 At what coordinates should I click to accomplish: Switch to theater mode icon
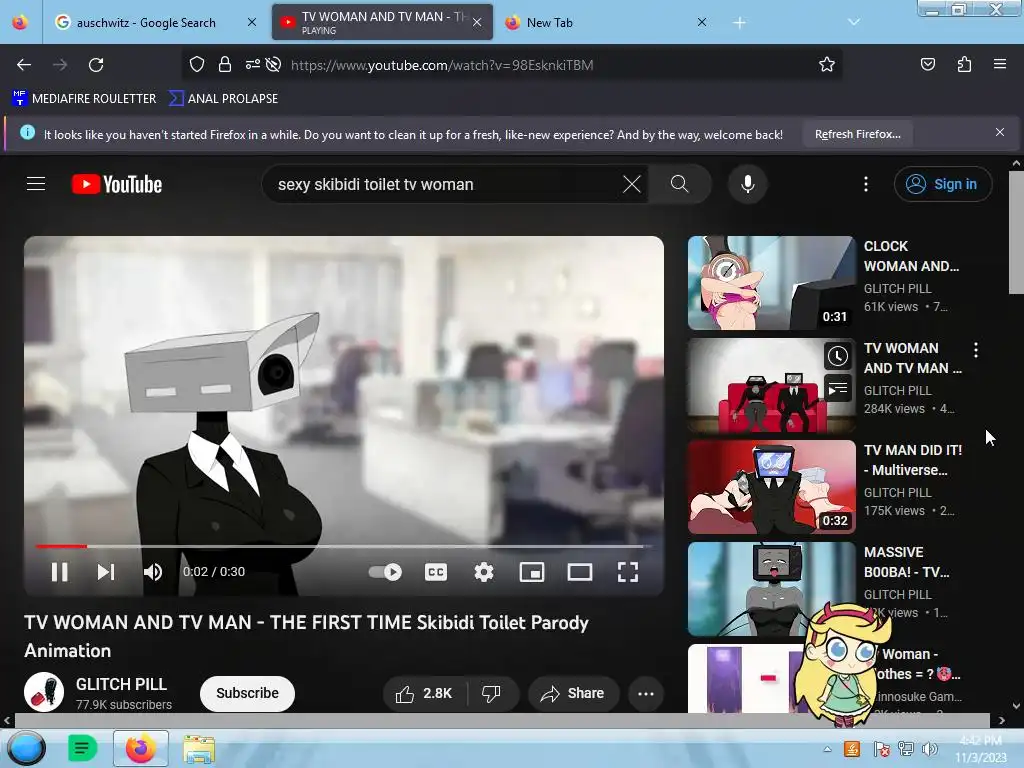(x=580, y=572)
